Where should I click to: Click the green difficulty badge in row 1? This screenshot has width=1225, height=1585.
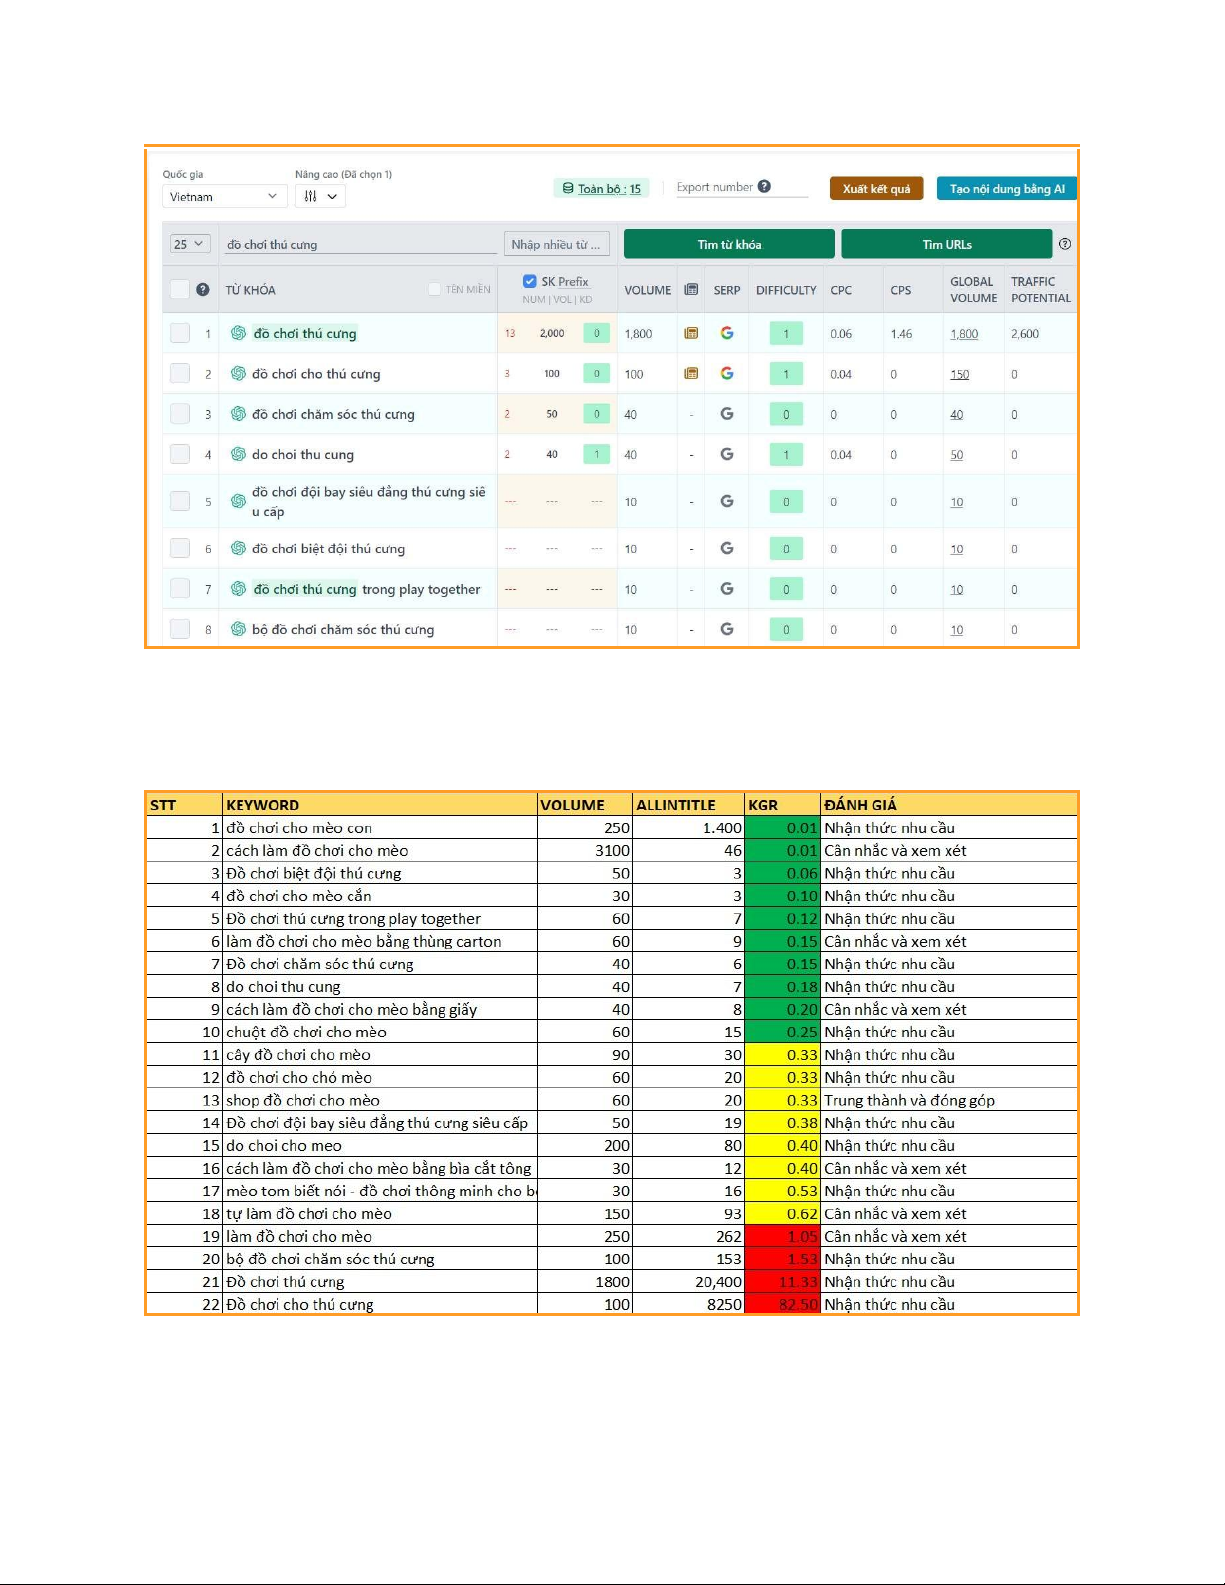786,334
